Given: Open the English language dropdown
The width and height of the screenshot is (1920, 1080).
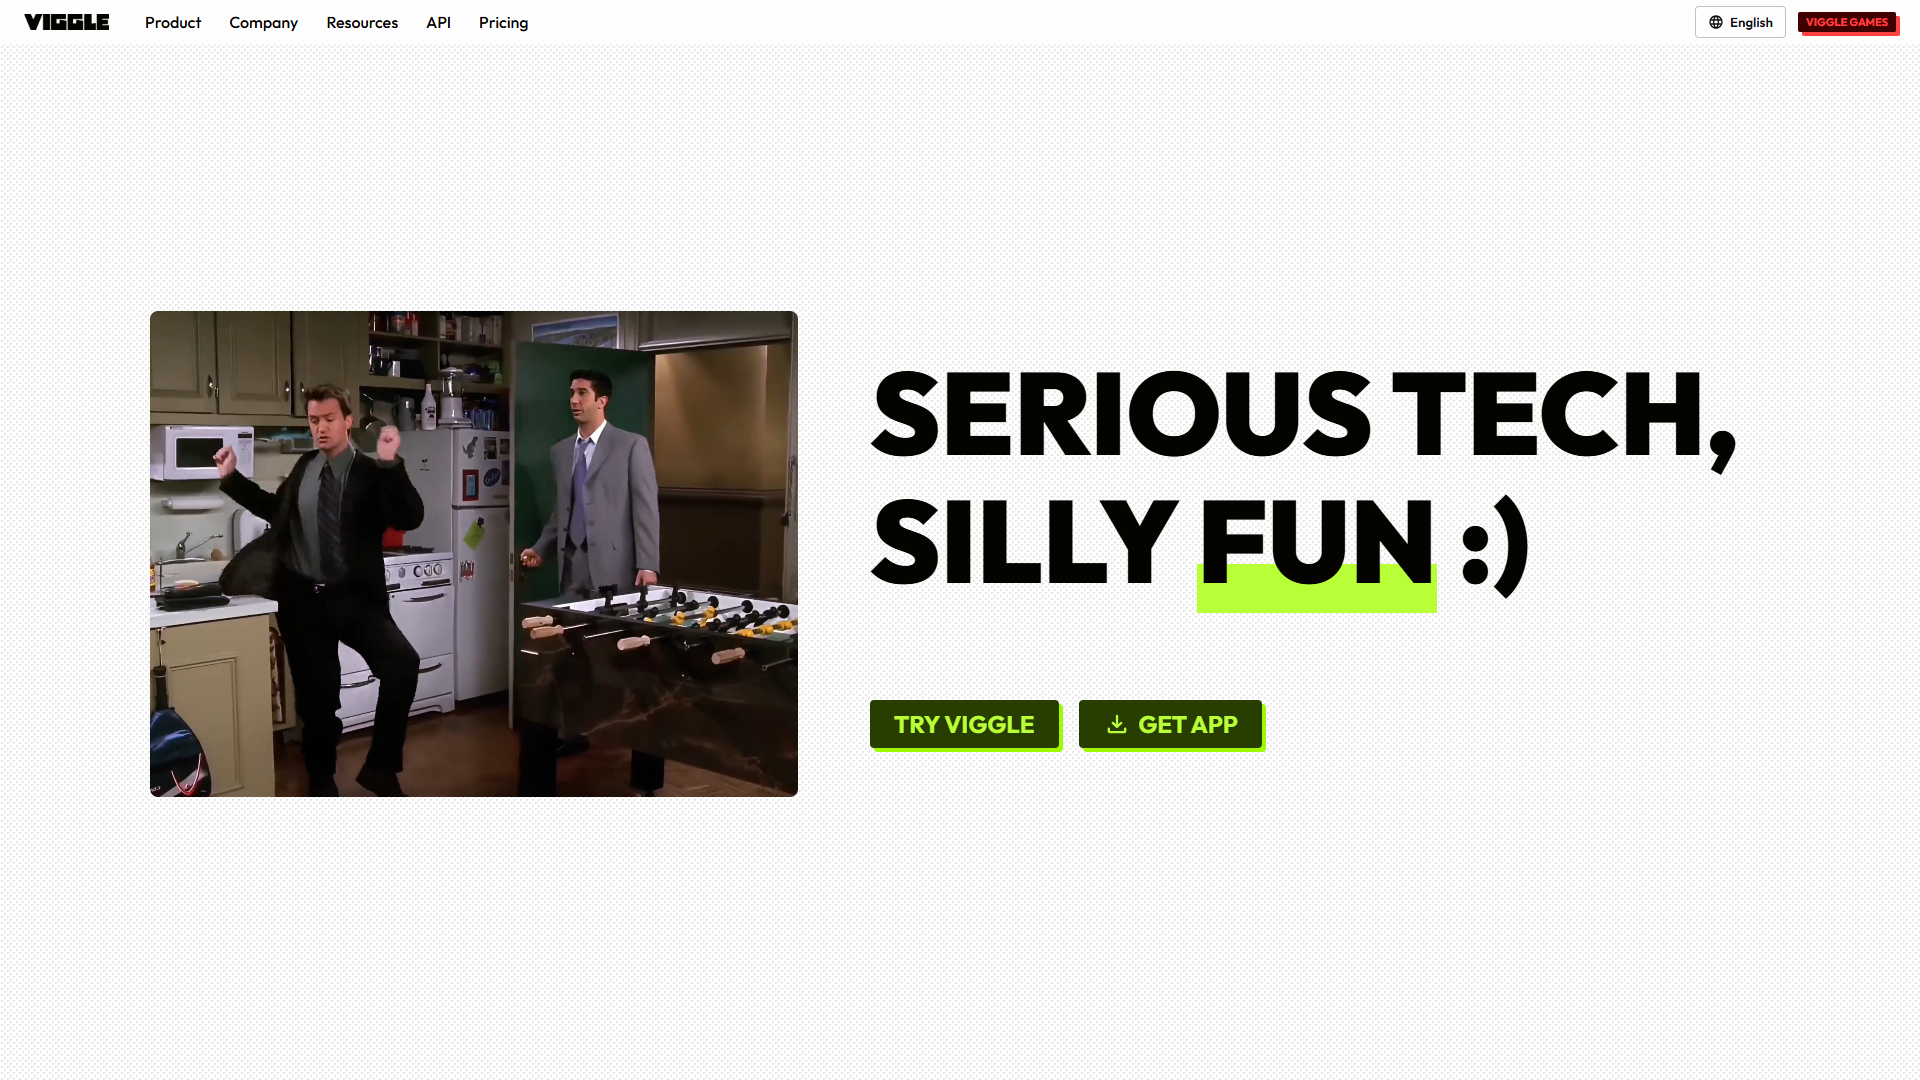Looking at the screenshot, I should 1740,22.
